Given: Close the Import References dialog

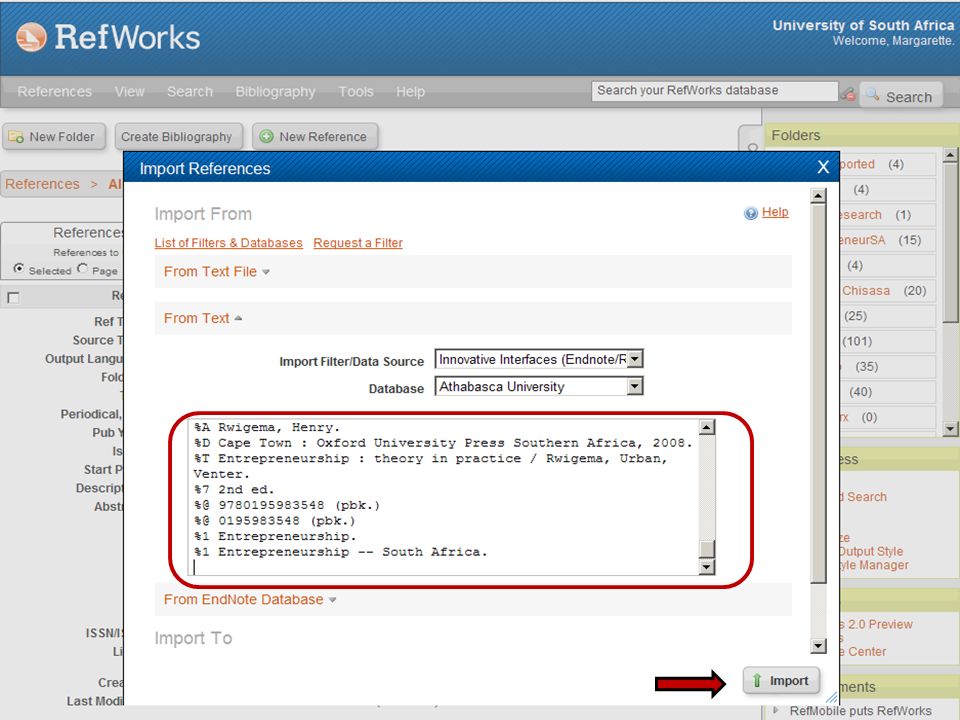Looking at the screenshot, I should (x=823, y=167).
